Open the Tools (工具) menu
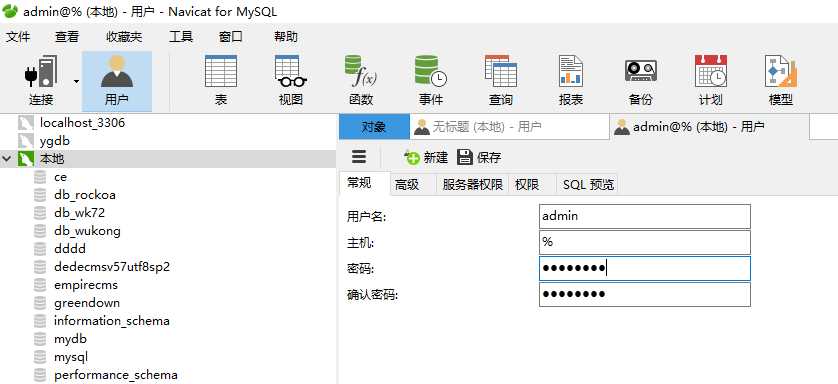Image resolution: width=838 pixels, height=384 pixels. click(x=181, y=37)
